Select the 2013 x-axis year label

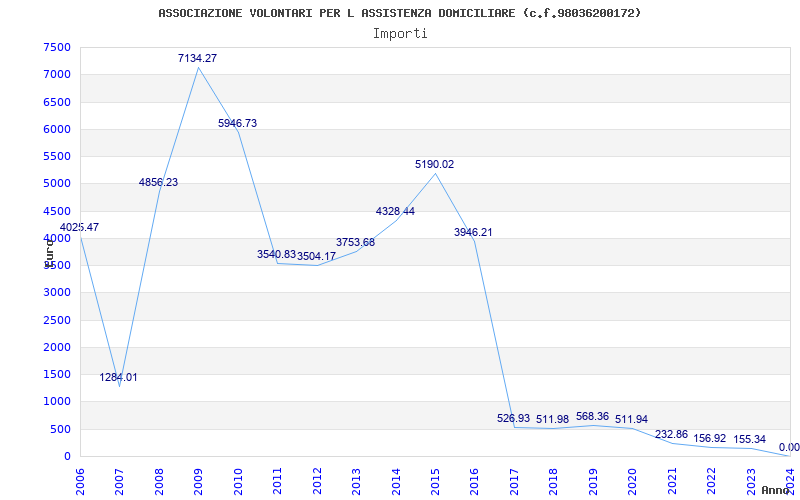tap(356, 482)
